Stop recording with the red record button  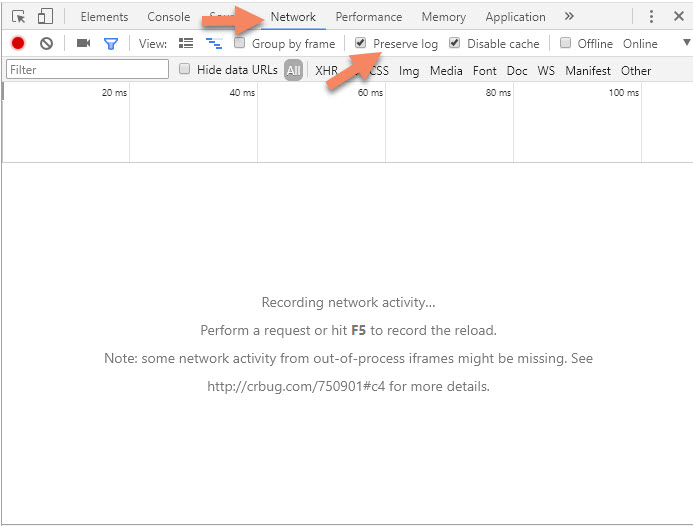(x=18, y=44)
